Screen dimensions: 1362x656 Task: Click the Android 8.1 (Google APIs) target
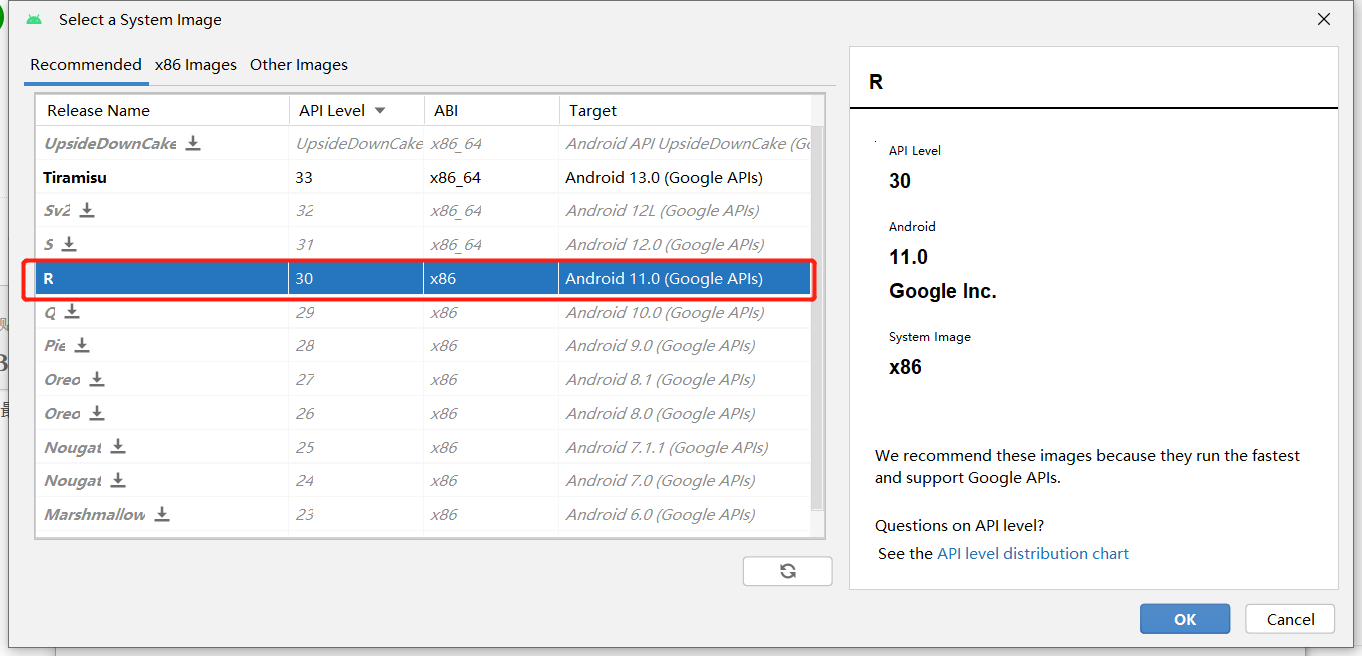(x=660, y=379)
